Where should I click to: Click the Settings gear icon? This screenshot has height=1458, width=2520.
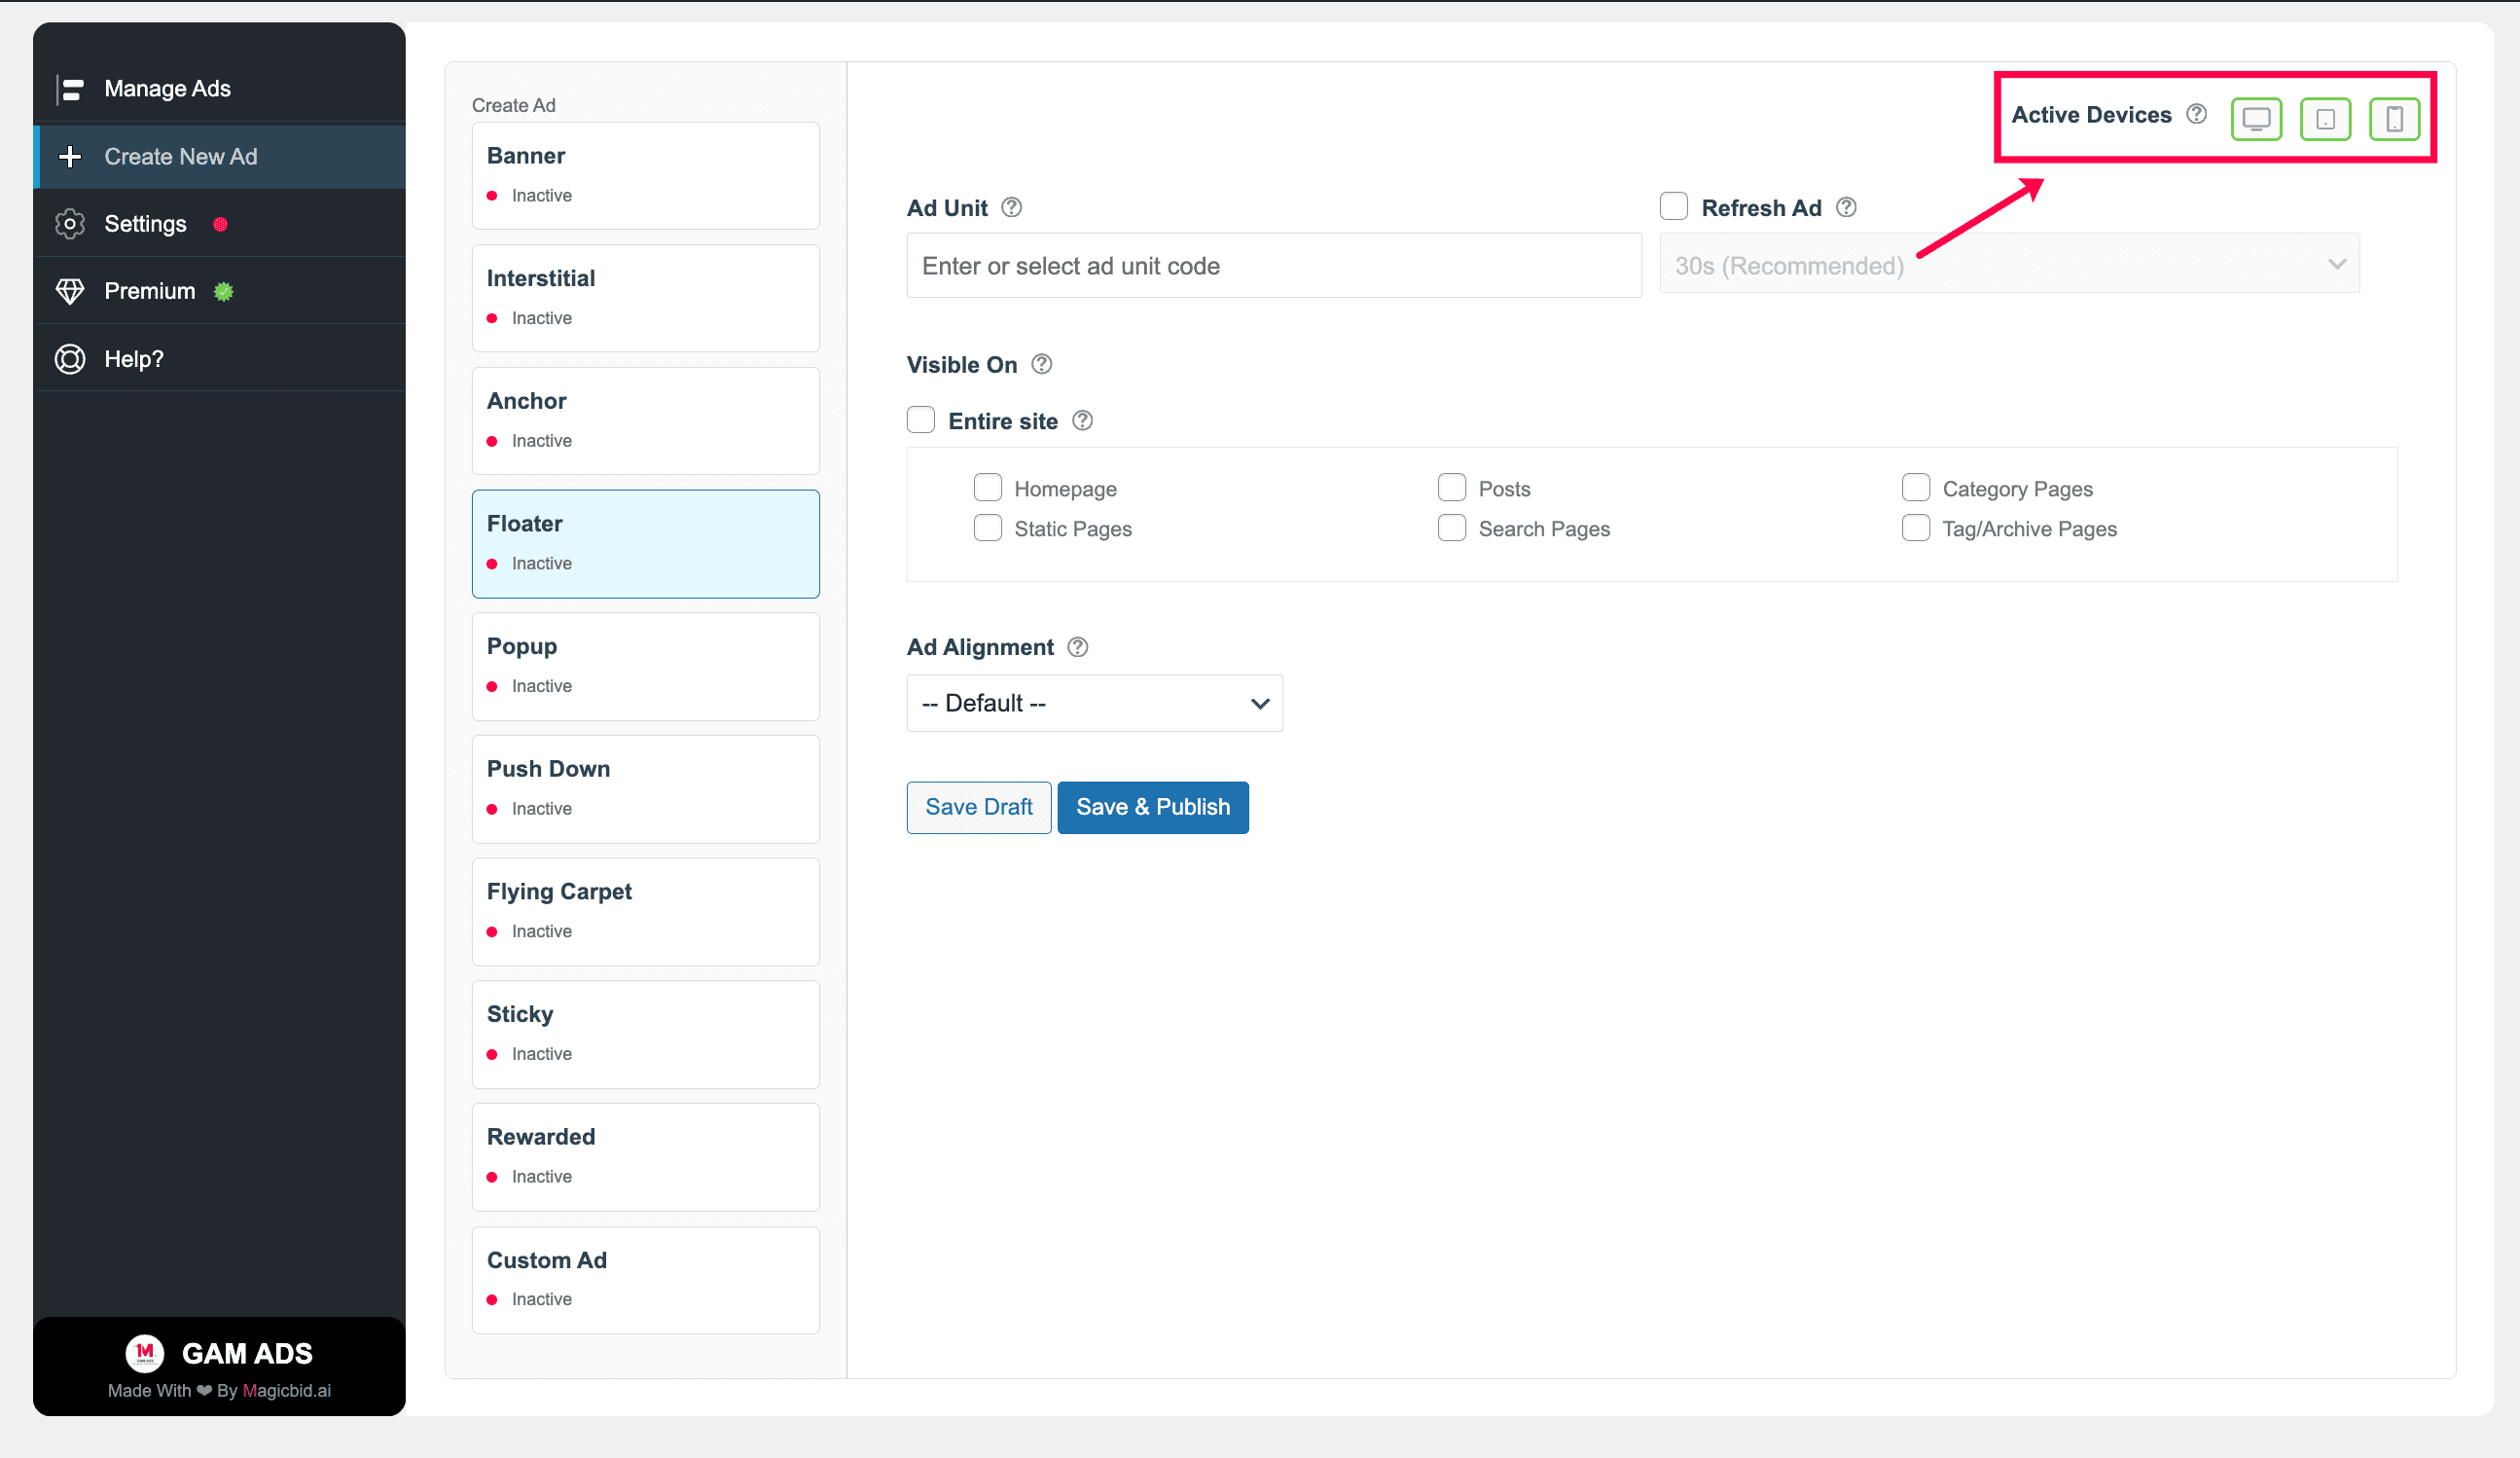point(70,224)
